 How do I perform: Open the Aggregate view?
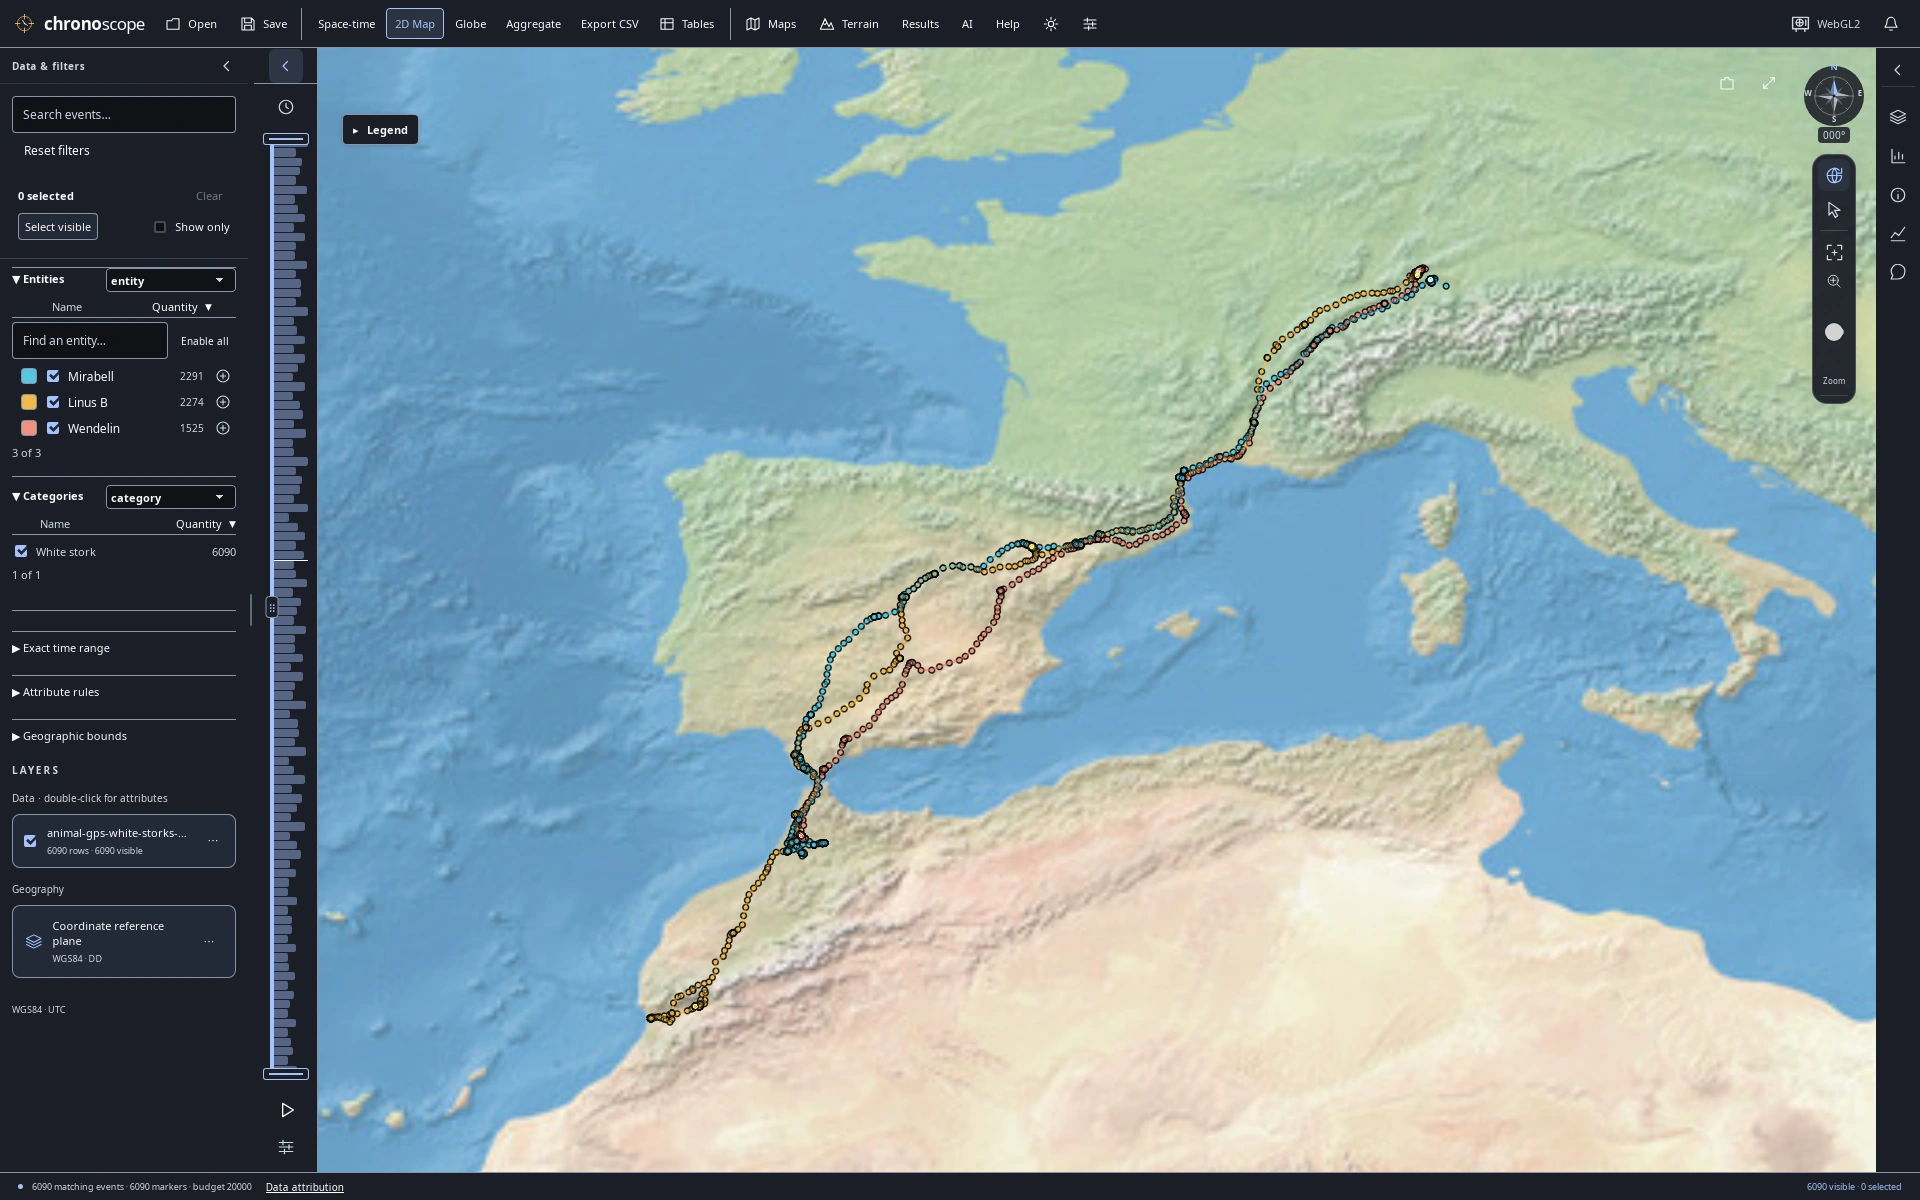point(533,24)
